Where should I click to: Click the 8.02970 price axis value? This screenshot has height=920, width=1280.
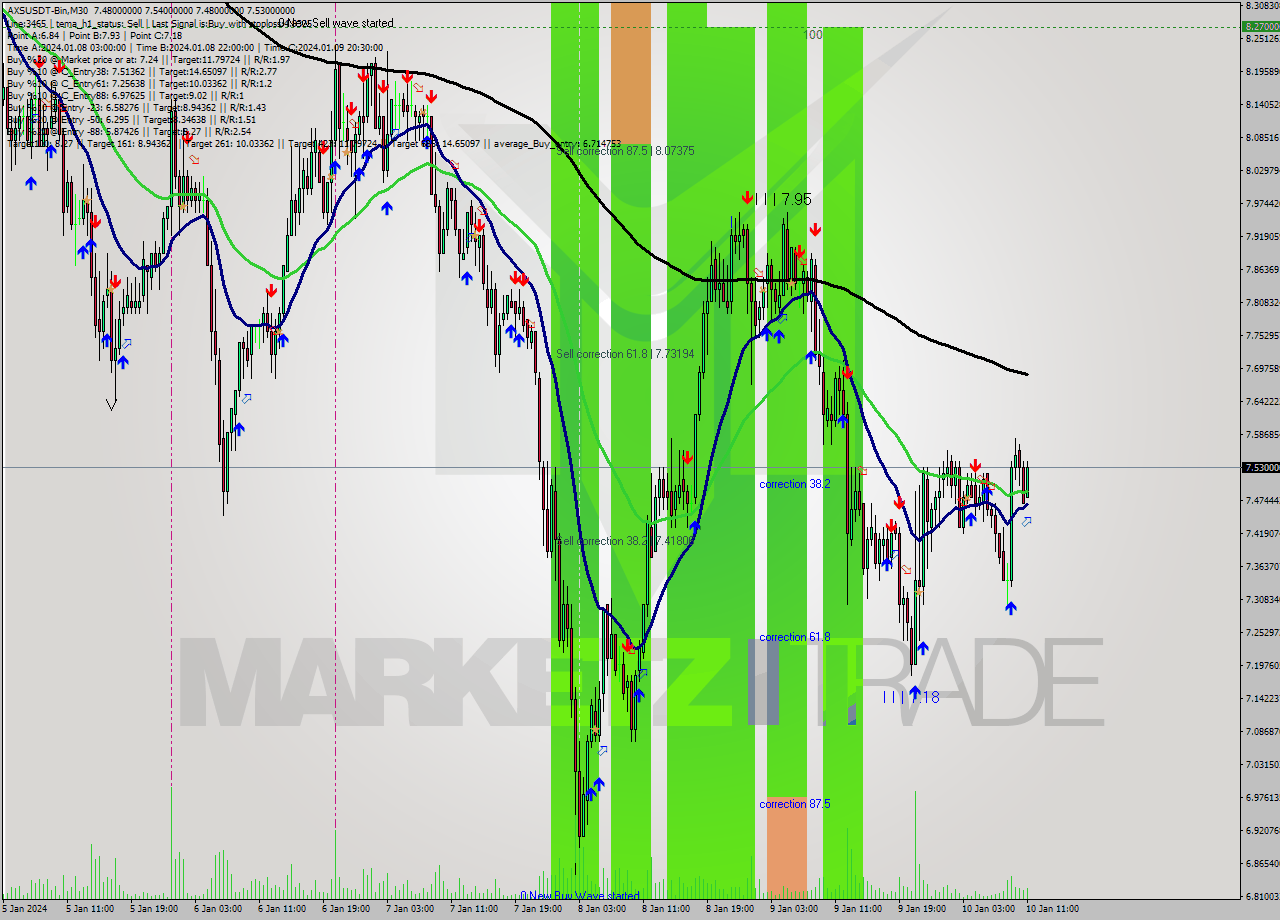click(x=1261, y=171)
